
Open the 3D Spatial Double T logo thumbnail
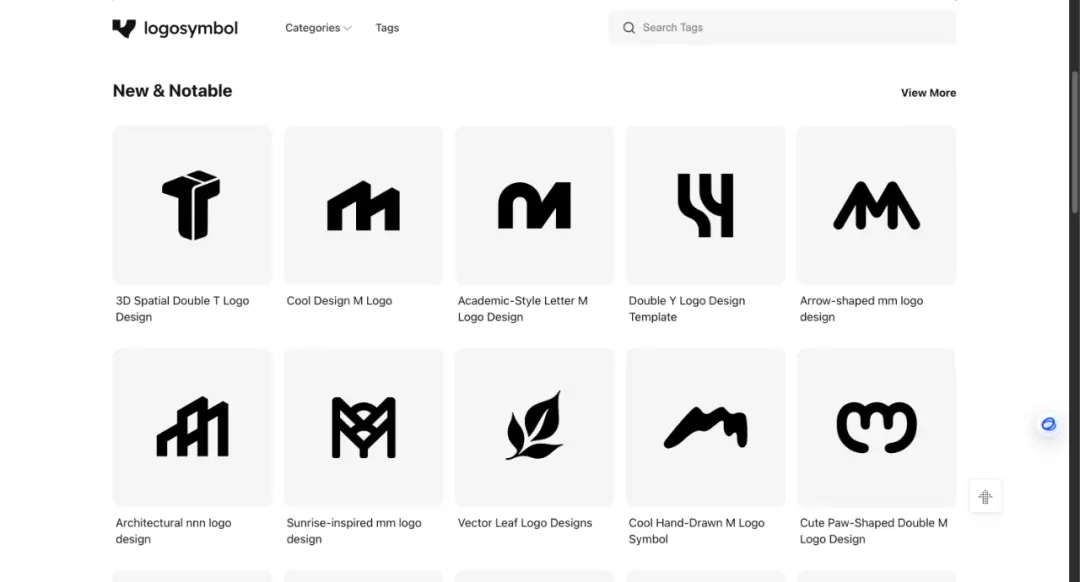coord(192,205)
